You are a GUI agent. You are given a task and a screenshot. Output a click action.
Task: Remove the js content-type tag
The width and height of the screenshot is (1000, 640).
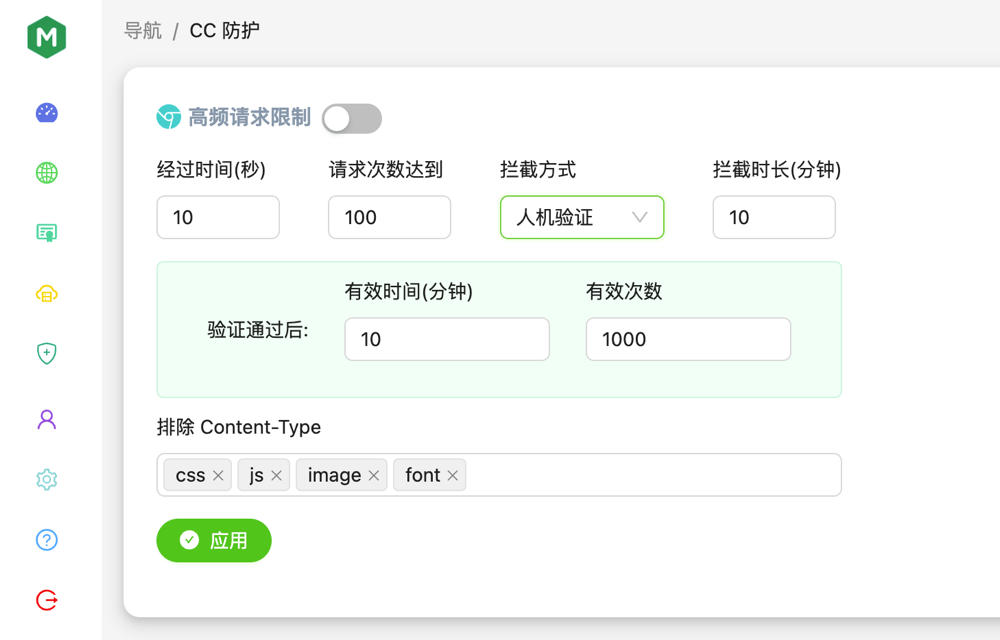(276, 476)
